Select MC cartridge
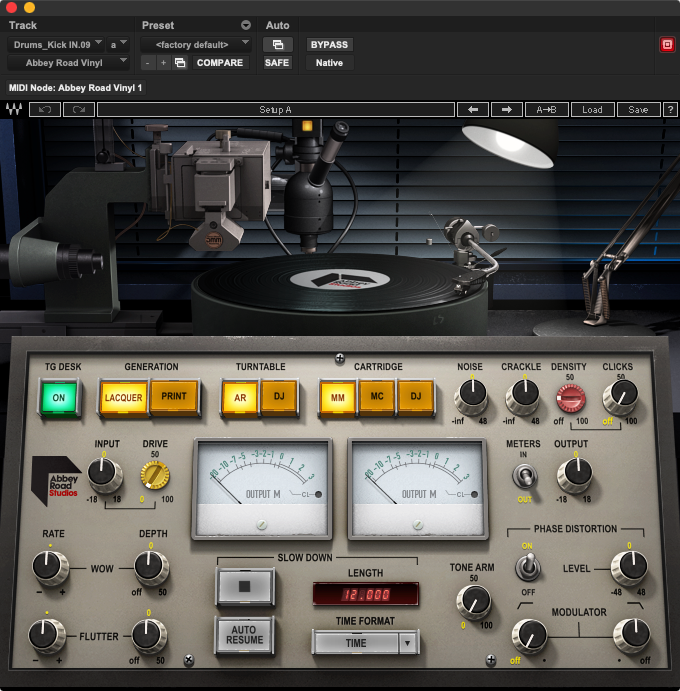 pyautogui.click(x=377, y=397)
